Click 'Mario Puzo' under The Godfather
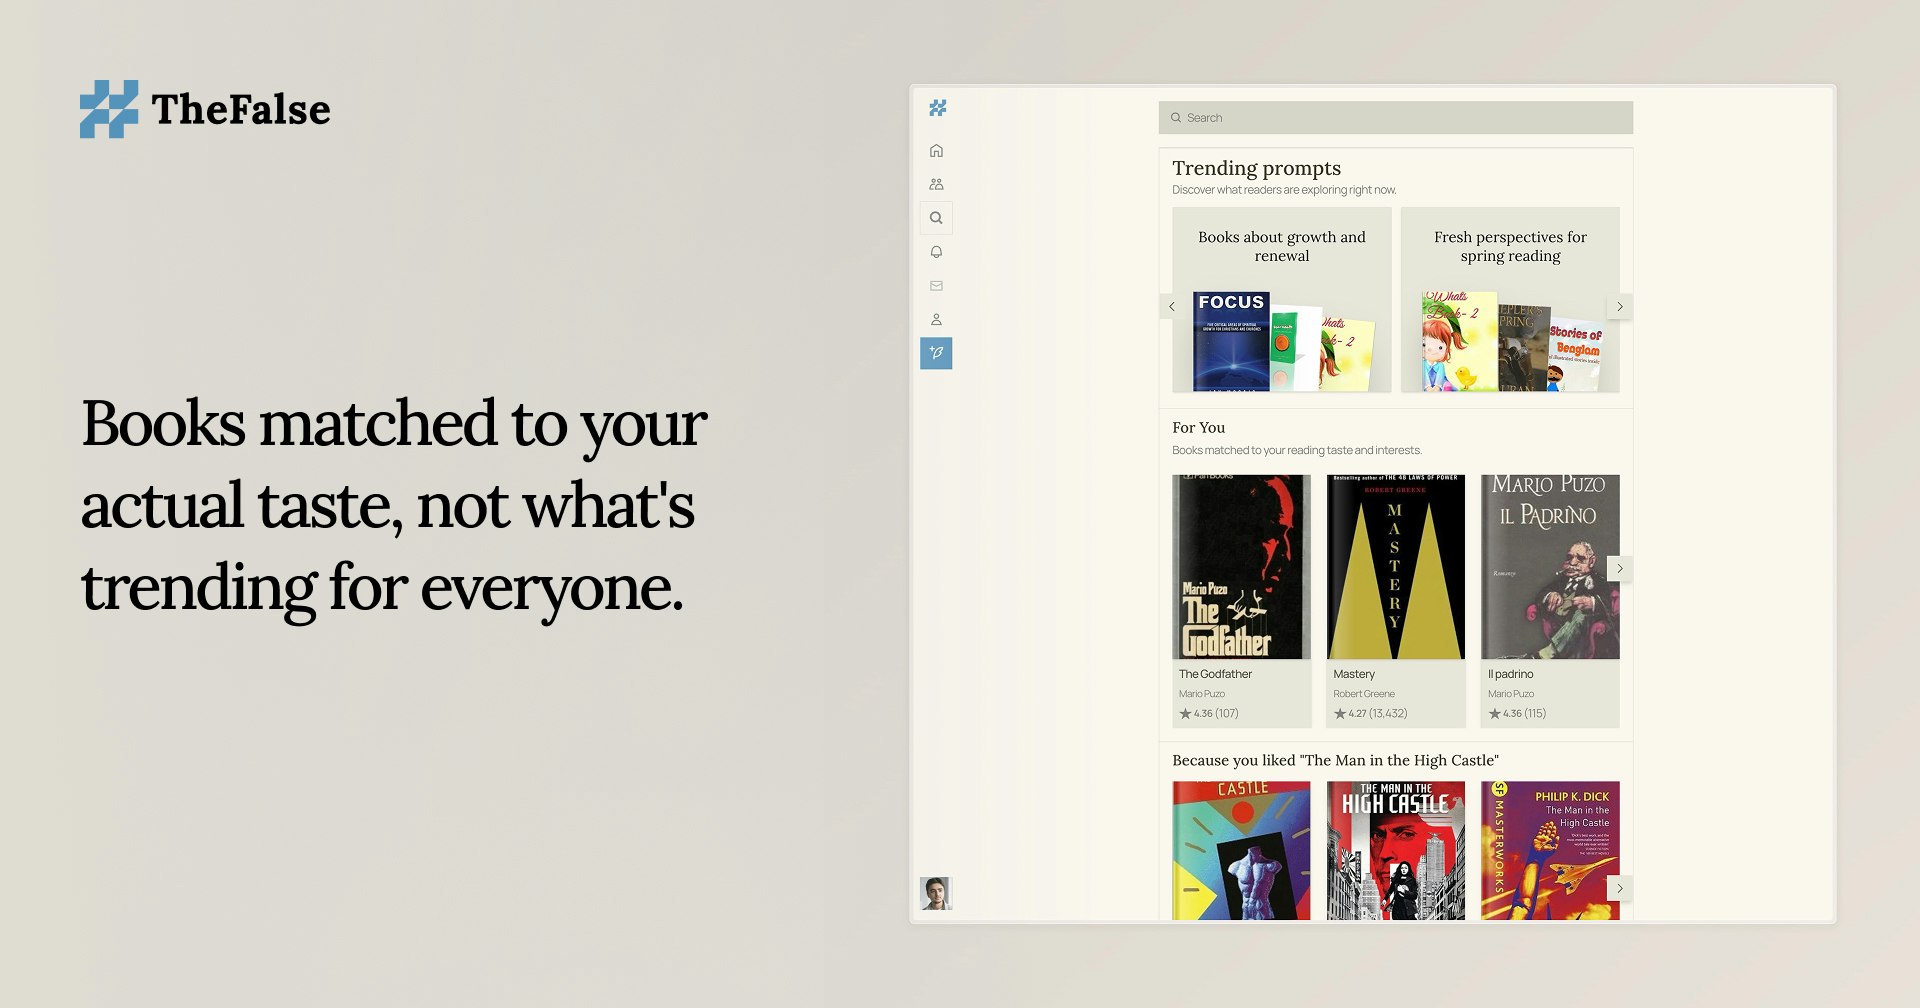1920x1008 pixels. [1201, 694]
